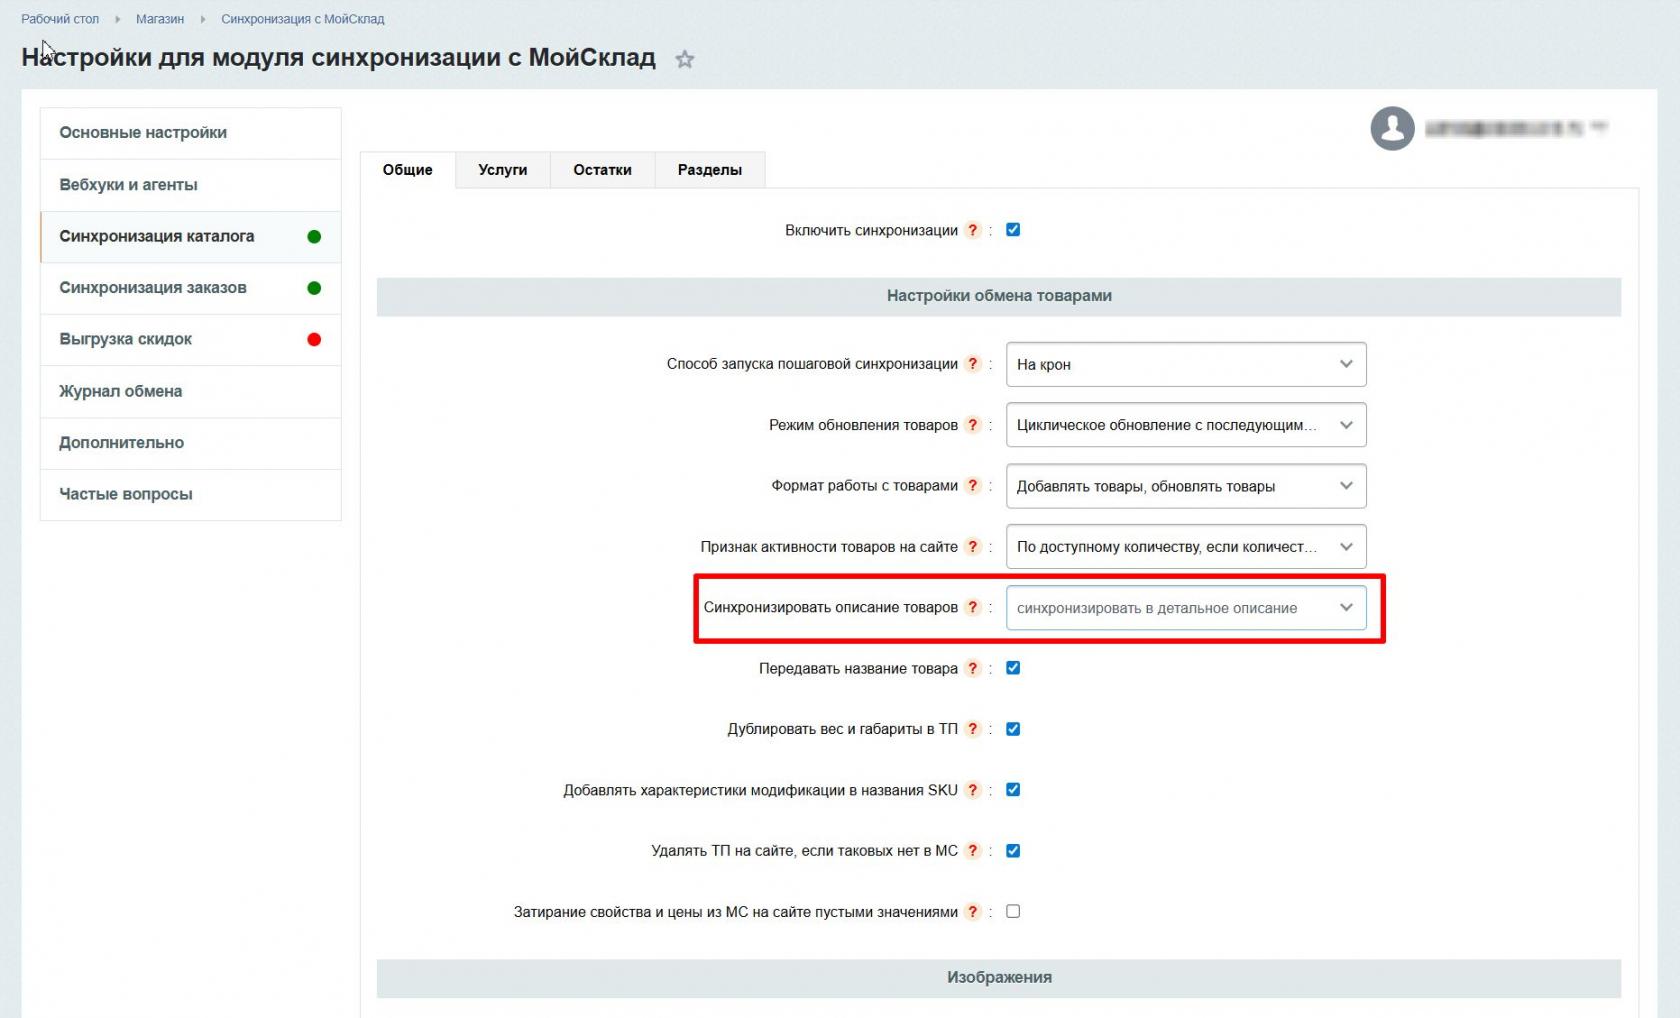Switch to the 'Общие' tab
Viewport: 1680px width, 1018px height.
click(x=408, y=170)
